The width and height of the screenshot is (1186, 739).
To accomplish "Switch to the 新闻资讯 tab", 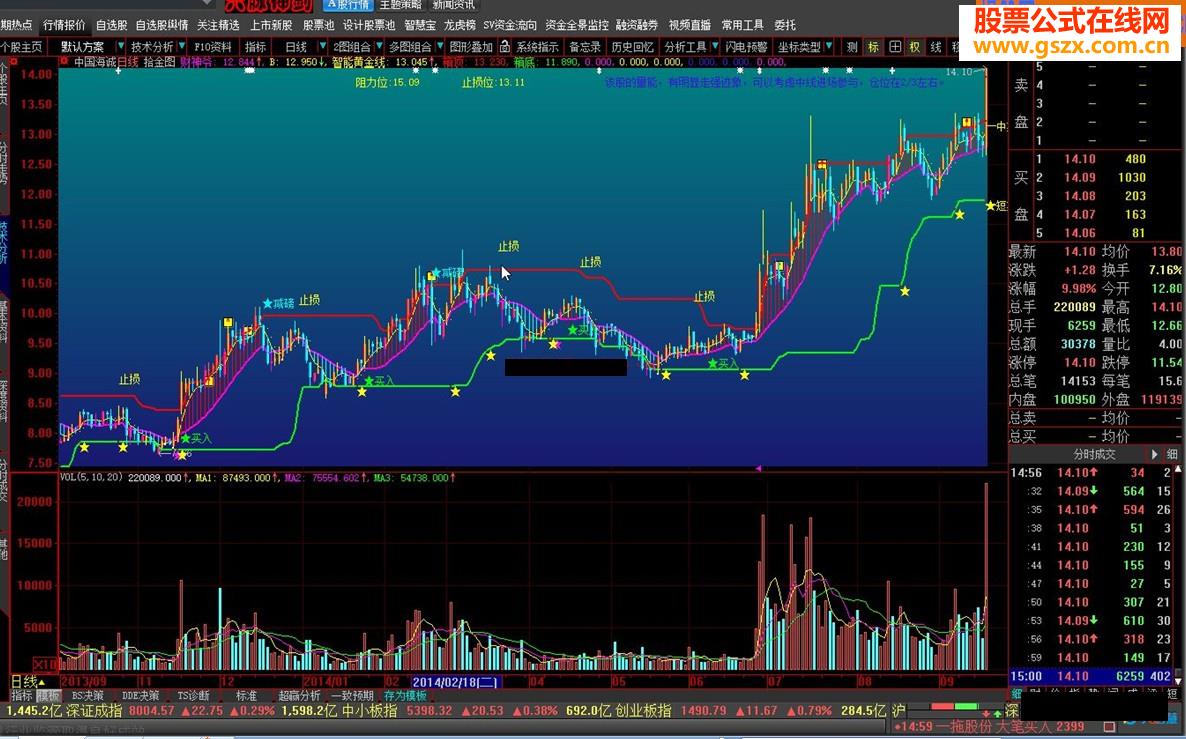I will 454,5.
